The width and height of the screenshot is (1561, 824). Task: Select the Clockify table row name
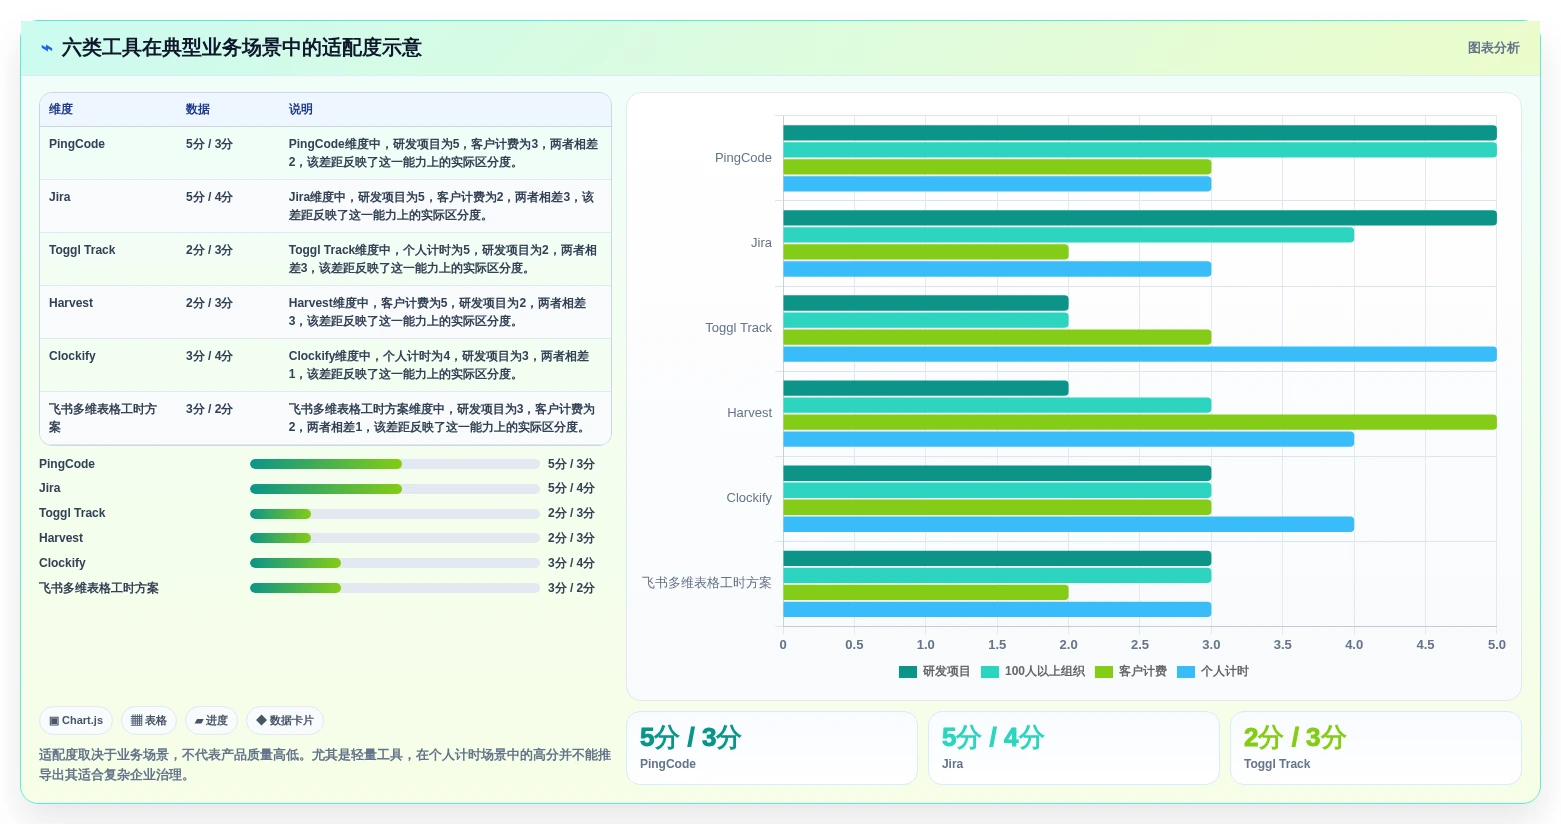[72, 356]
